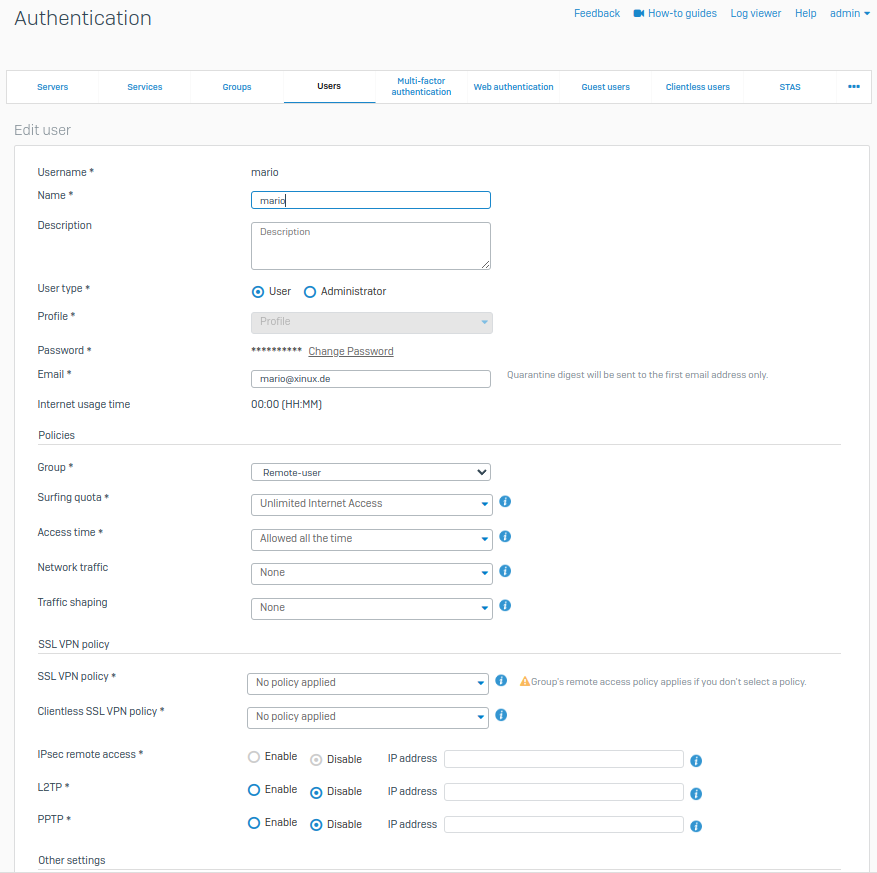This screenshot has width=877, height=873.
Task: Open the more tabs ellipsis menu
Action: pyautogui.click(x=854, y=87)
